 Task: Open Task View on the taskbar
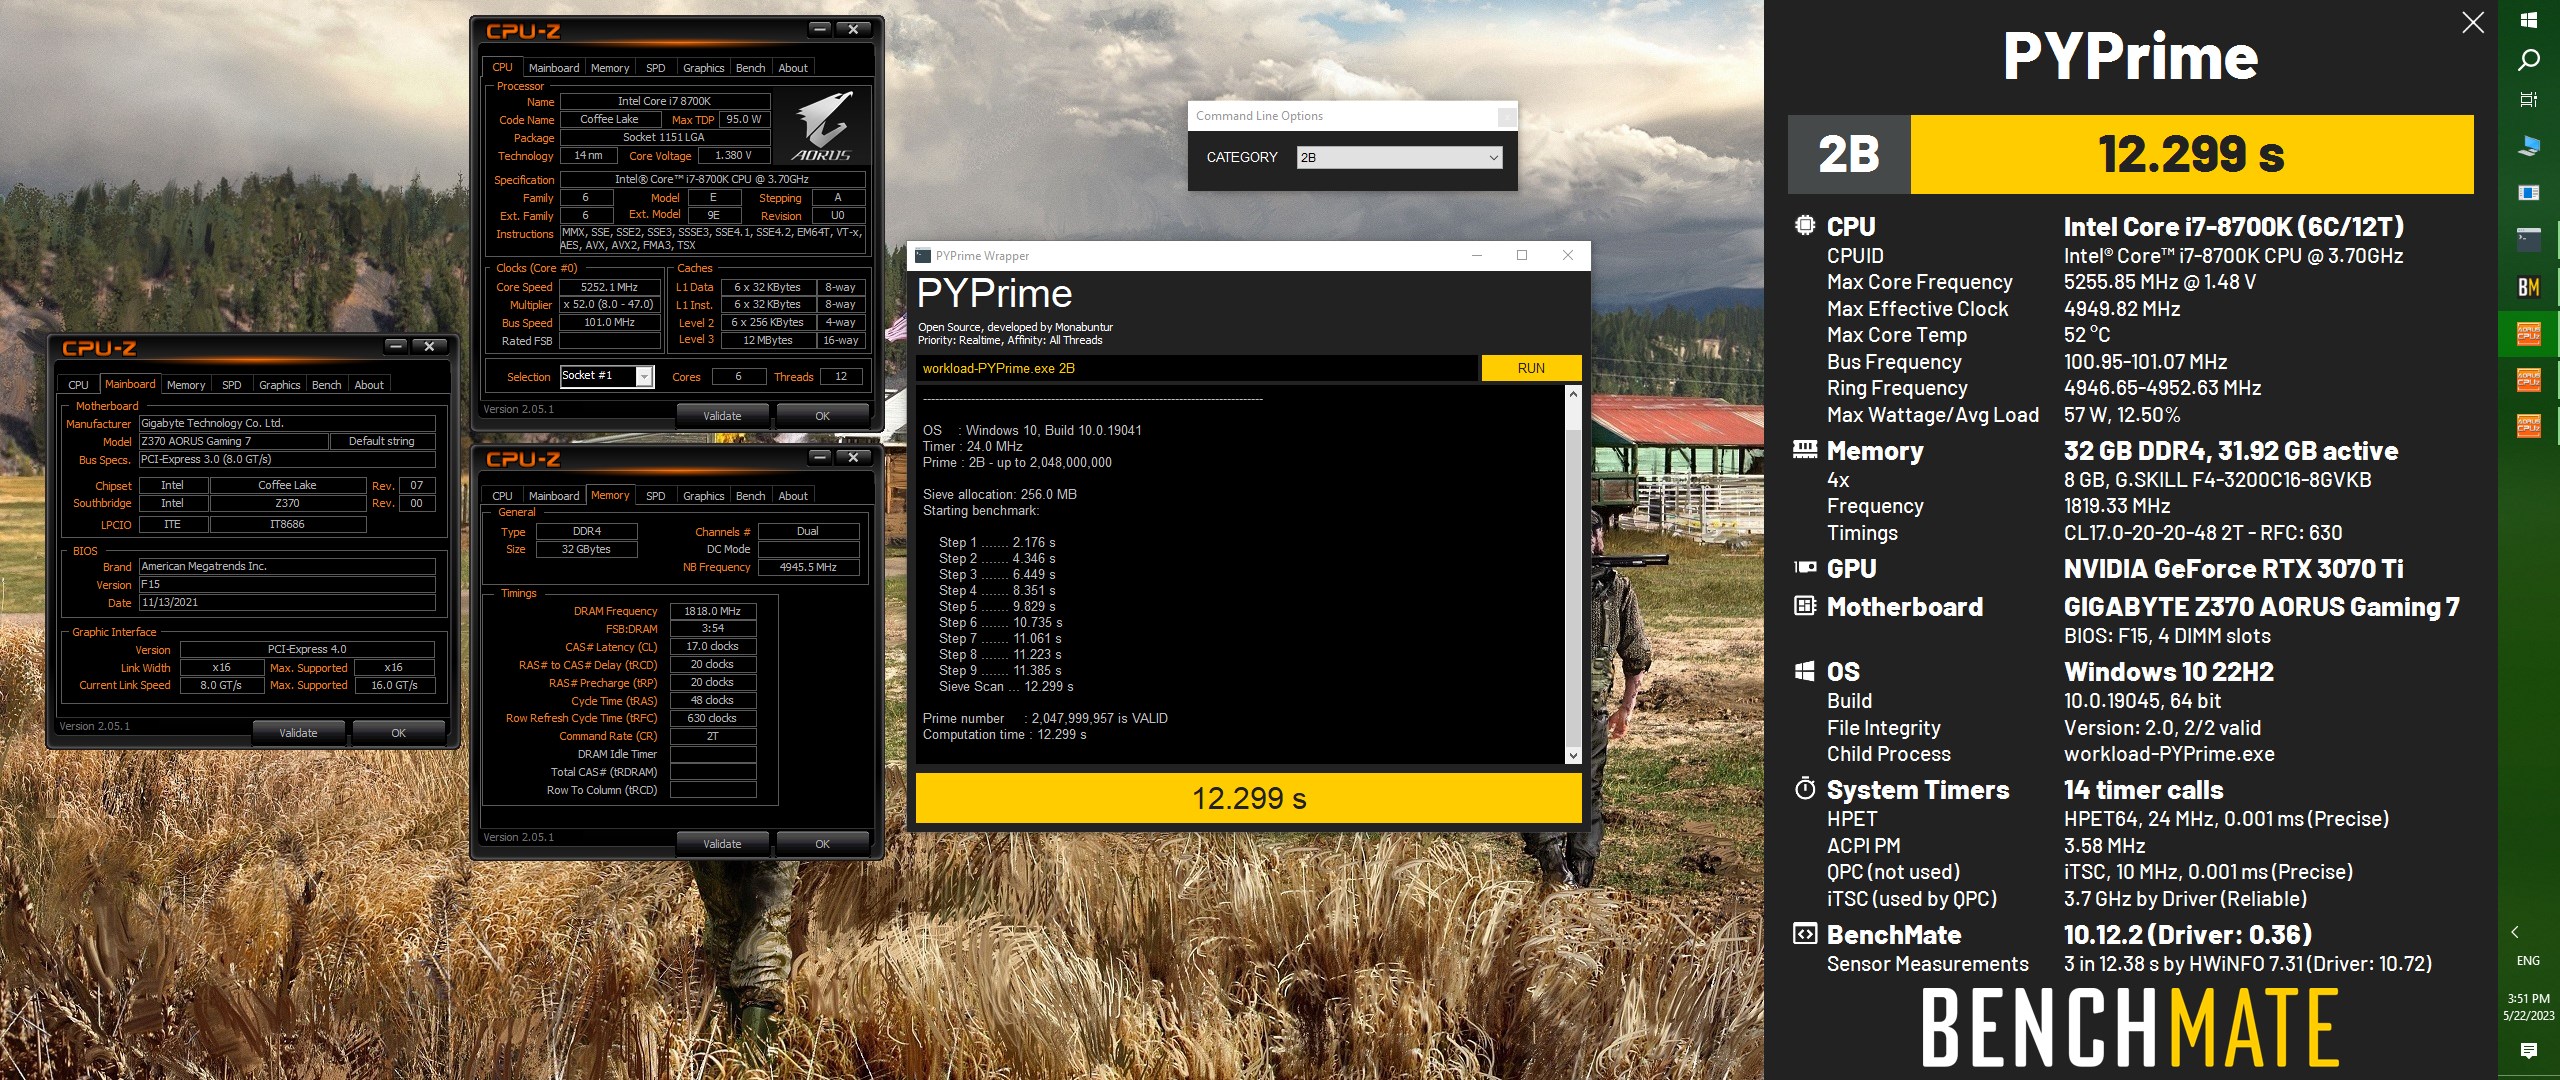(2528, 99)
